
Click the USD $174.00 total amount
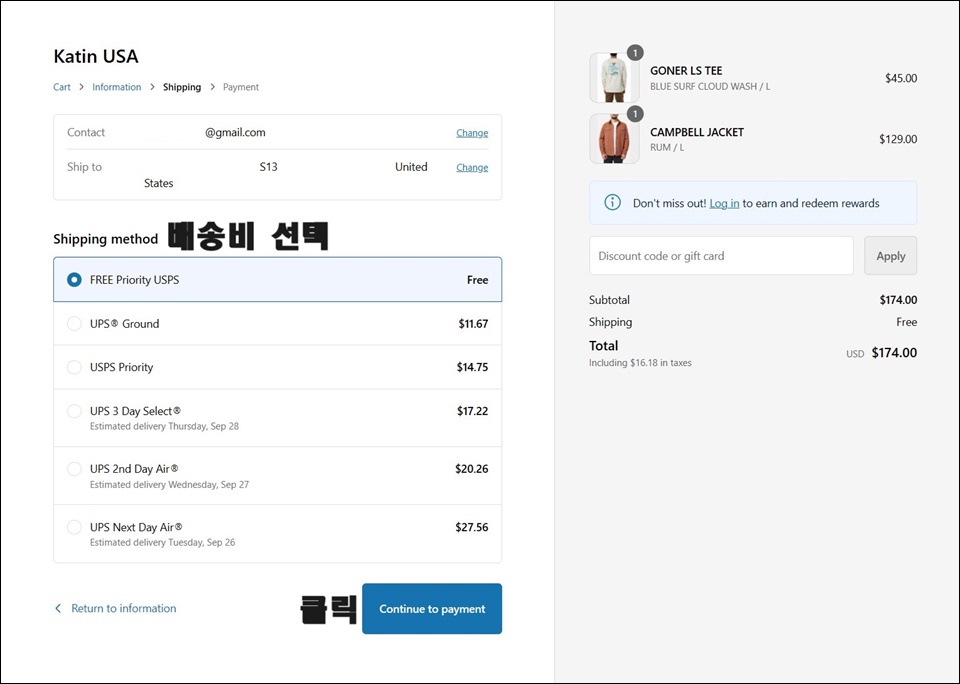pos(882,353)
